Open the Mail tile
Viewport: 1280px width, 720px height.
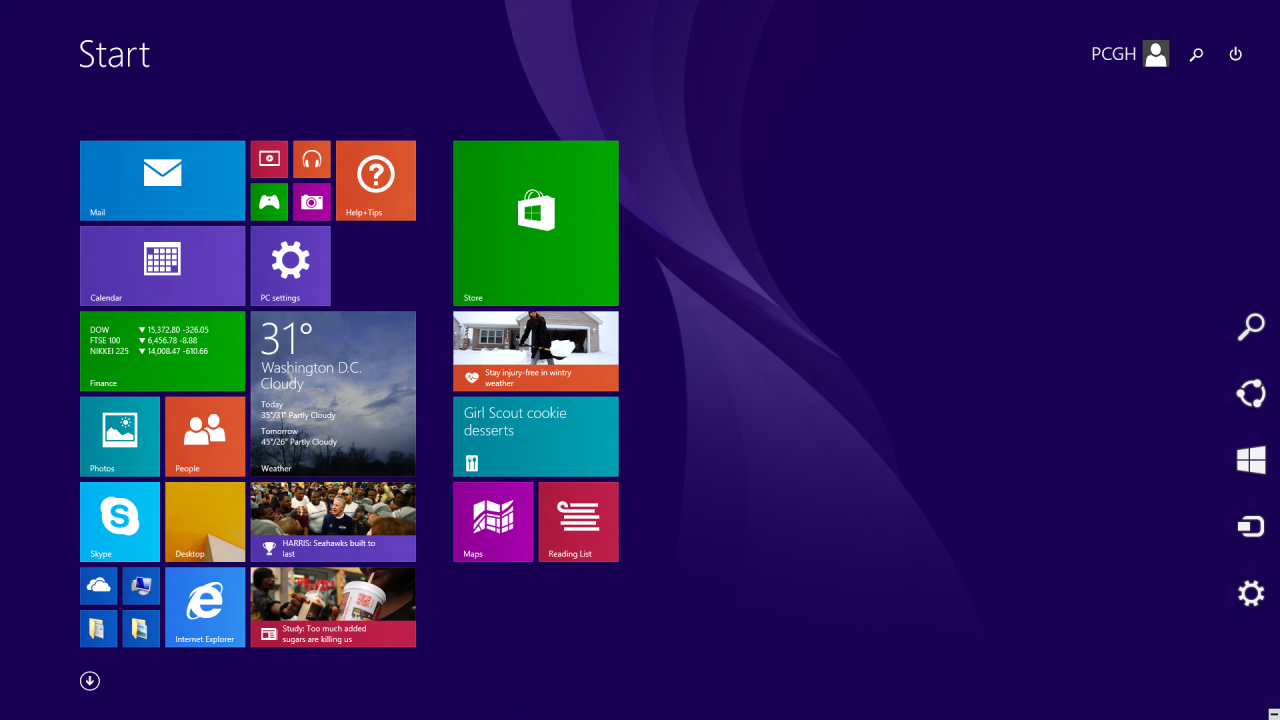coord(162,181)
